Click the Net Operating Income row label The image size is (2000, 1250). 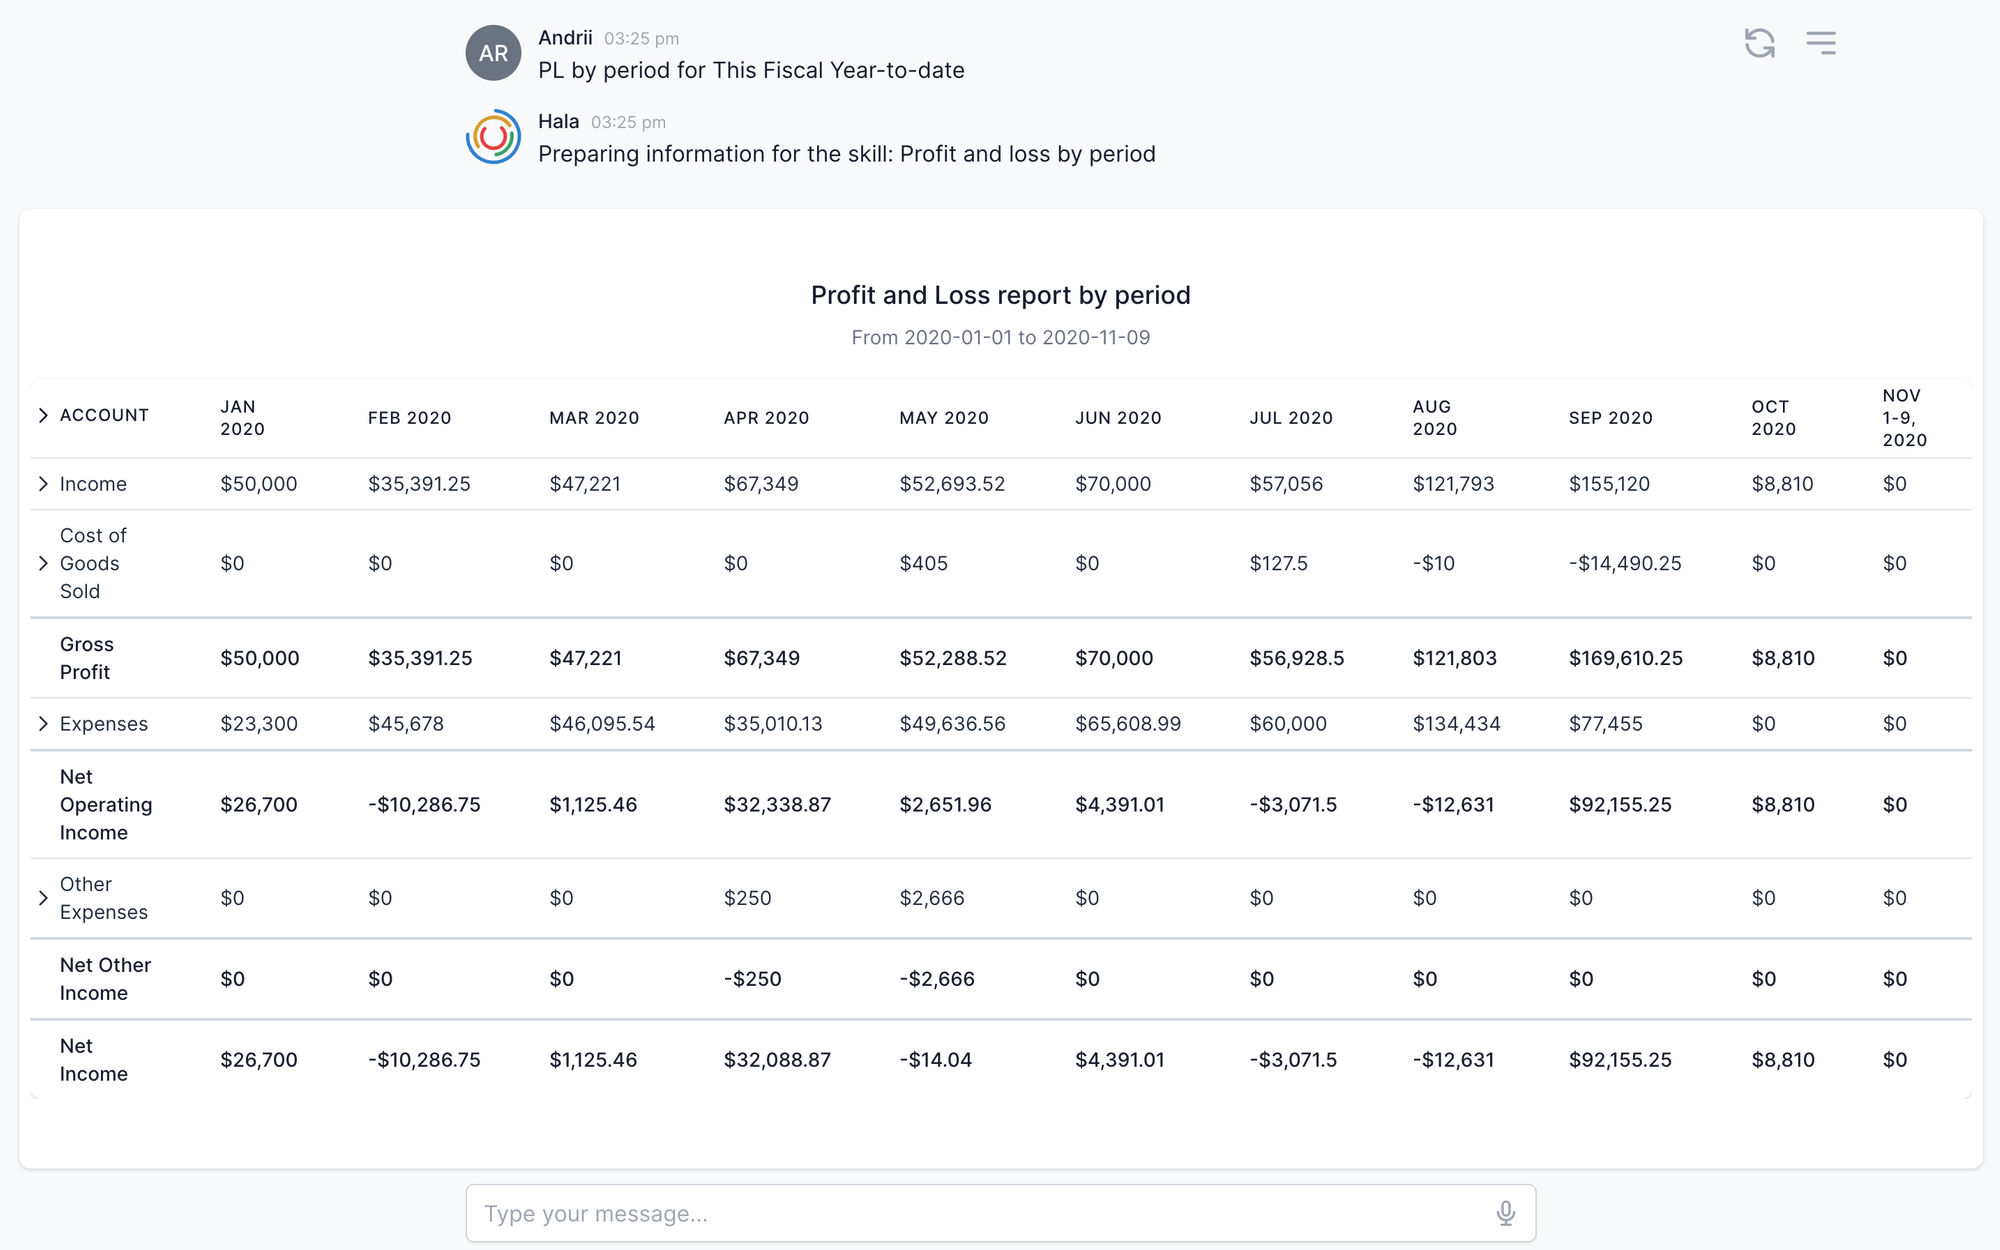(x=106, y=805)
